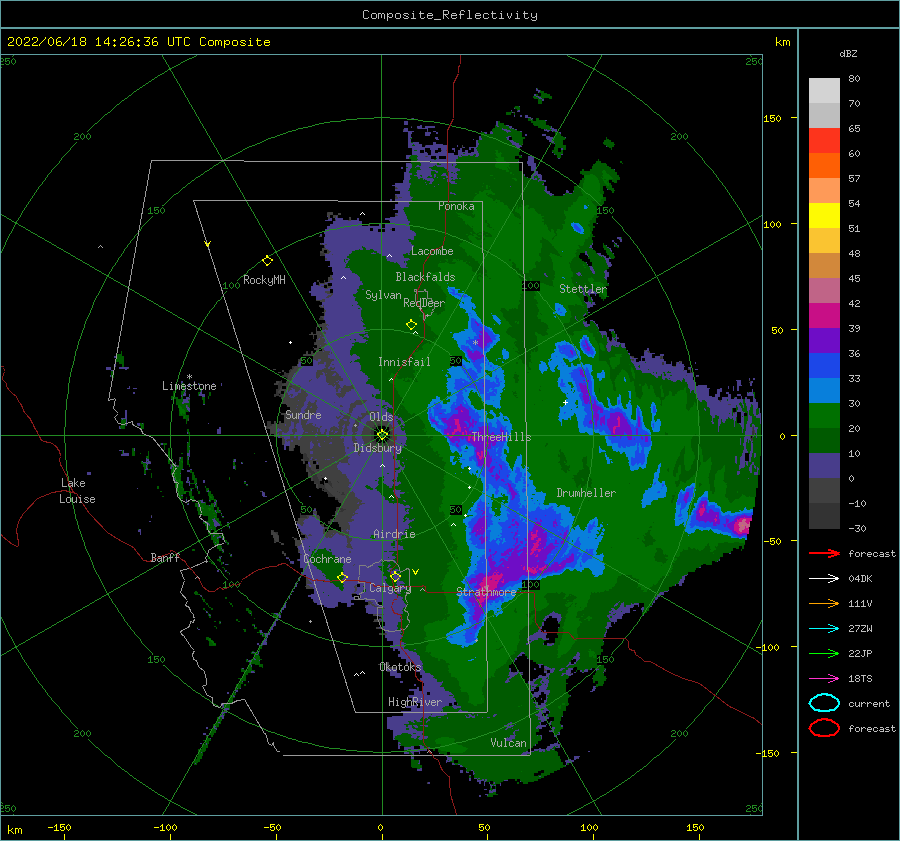
Task: Click the 150 value on right axis
Action: (772, 118)
